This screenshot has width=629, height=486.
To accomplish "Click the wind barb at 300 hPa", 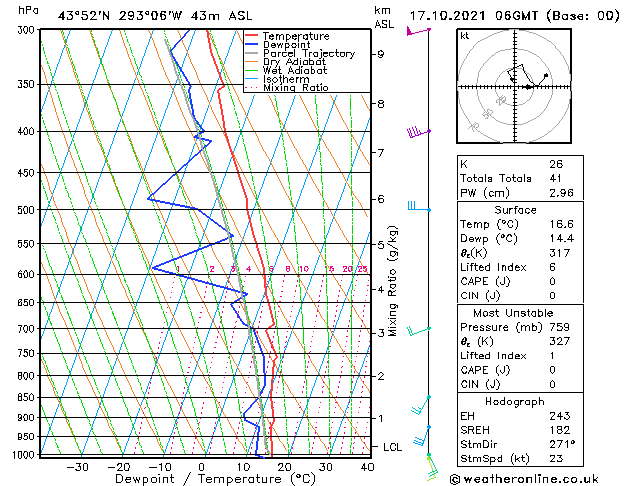I will click(x=418, y=31).
